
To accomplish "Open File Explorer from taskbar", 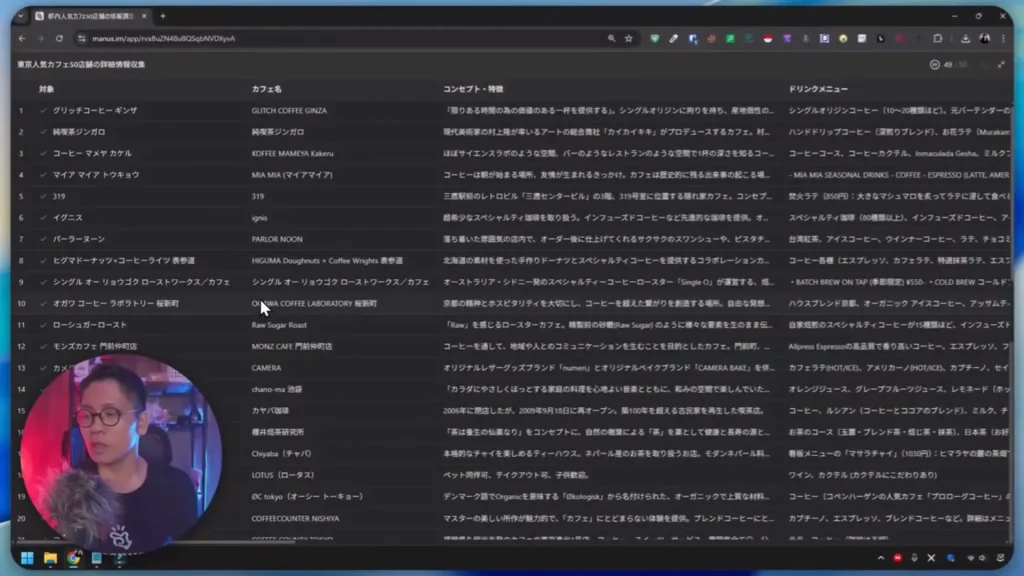I will (x=50, y=558).
